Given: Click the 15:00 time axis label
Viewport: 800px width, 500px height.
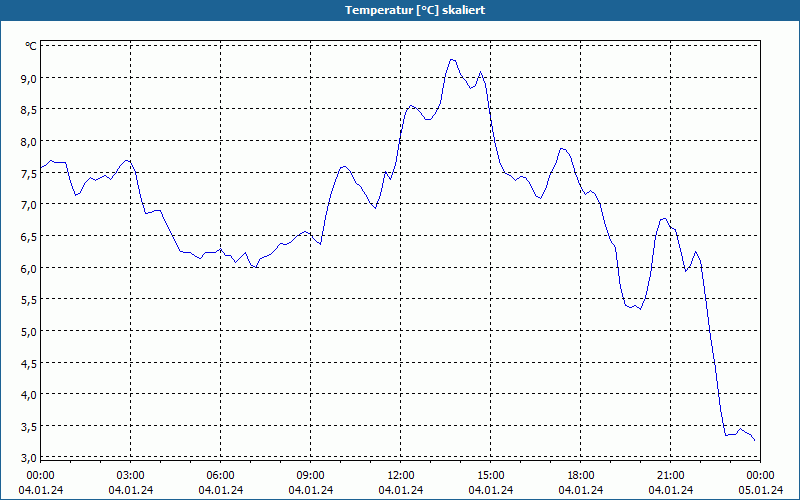Looking at the screenshot, I should click(x=491, y=476).
